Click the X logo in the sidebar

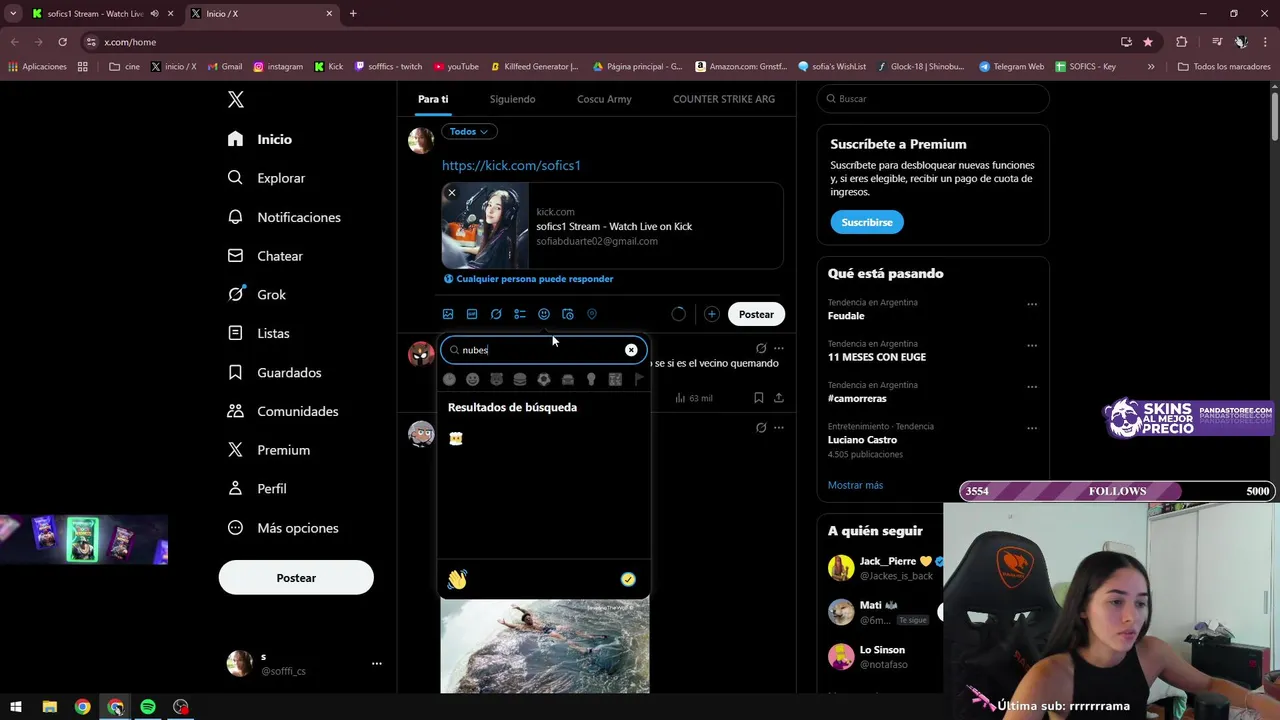[x=235, y=99]
